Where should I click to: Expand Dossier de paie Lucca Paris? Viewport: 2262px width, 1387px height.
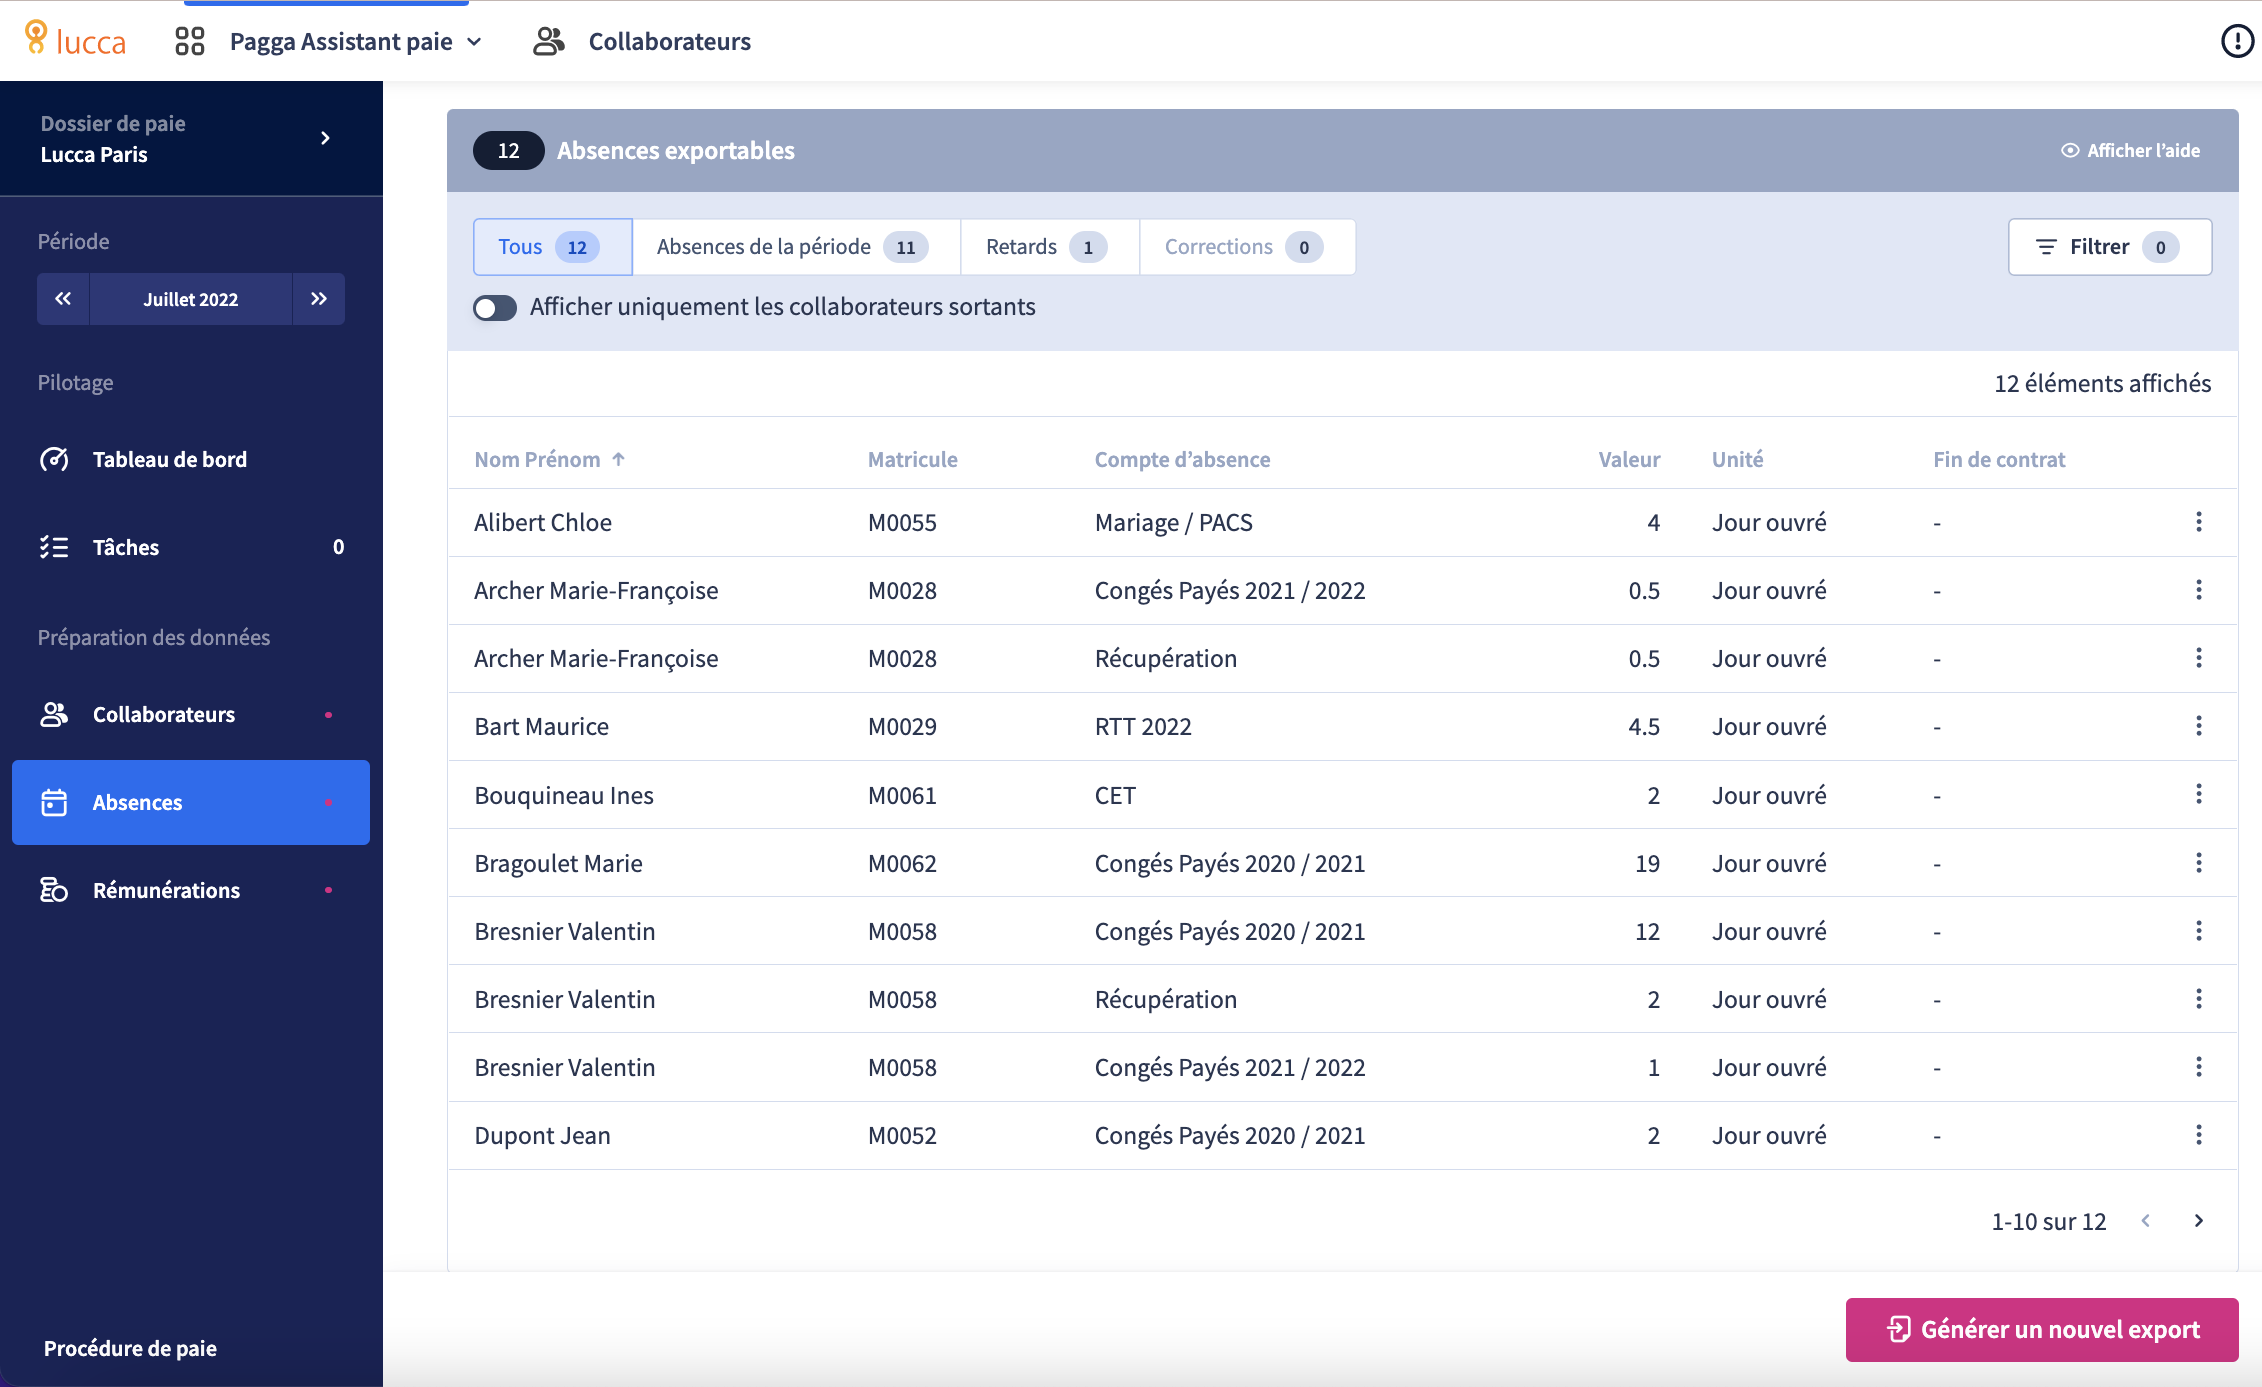click(191, 139)
